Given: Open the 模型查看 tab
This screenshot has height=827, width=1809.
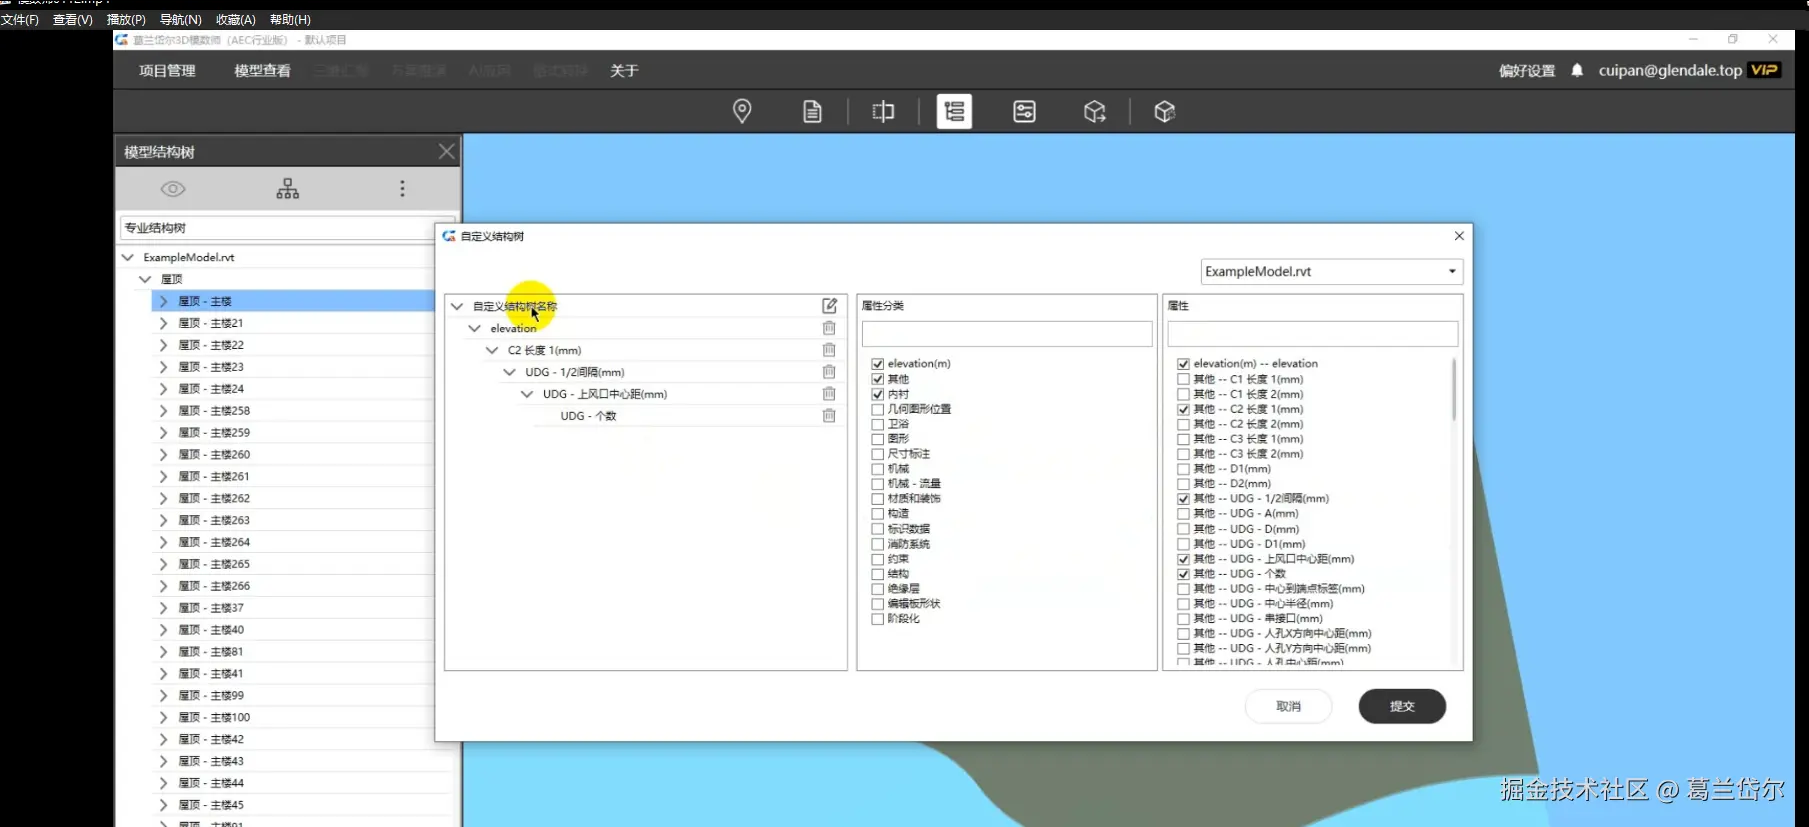Looking at the screenshot, I should [262, 70].
